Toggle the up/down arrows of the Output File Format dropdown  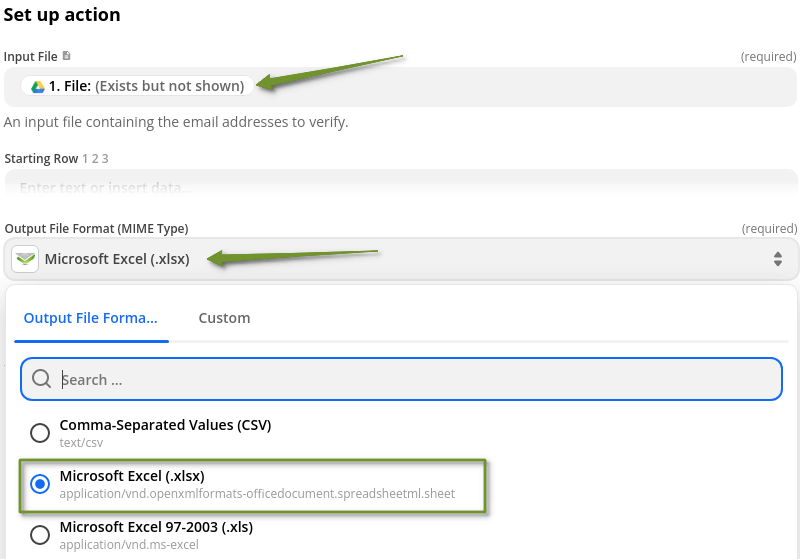click(777, 260)
